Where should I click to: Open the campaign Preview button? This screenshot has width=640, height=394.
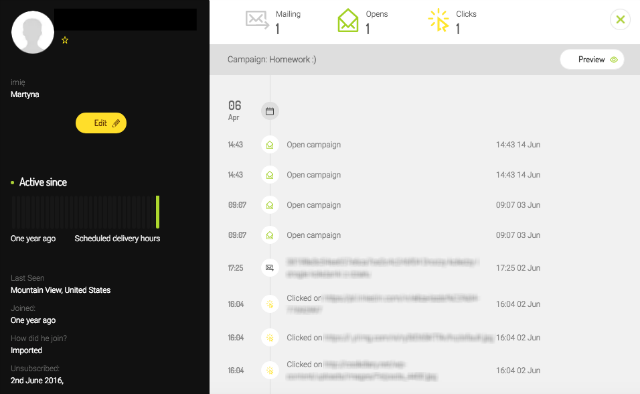[592, 60]
